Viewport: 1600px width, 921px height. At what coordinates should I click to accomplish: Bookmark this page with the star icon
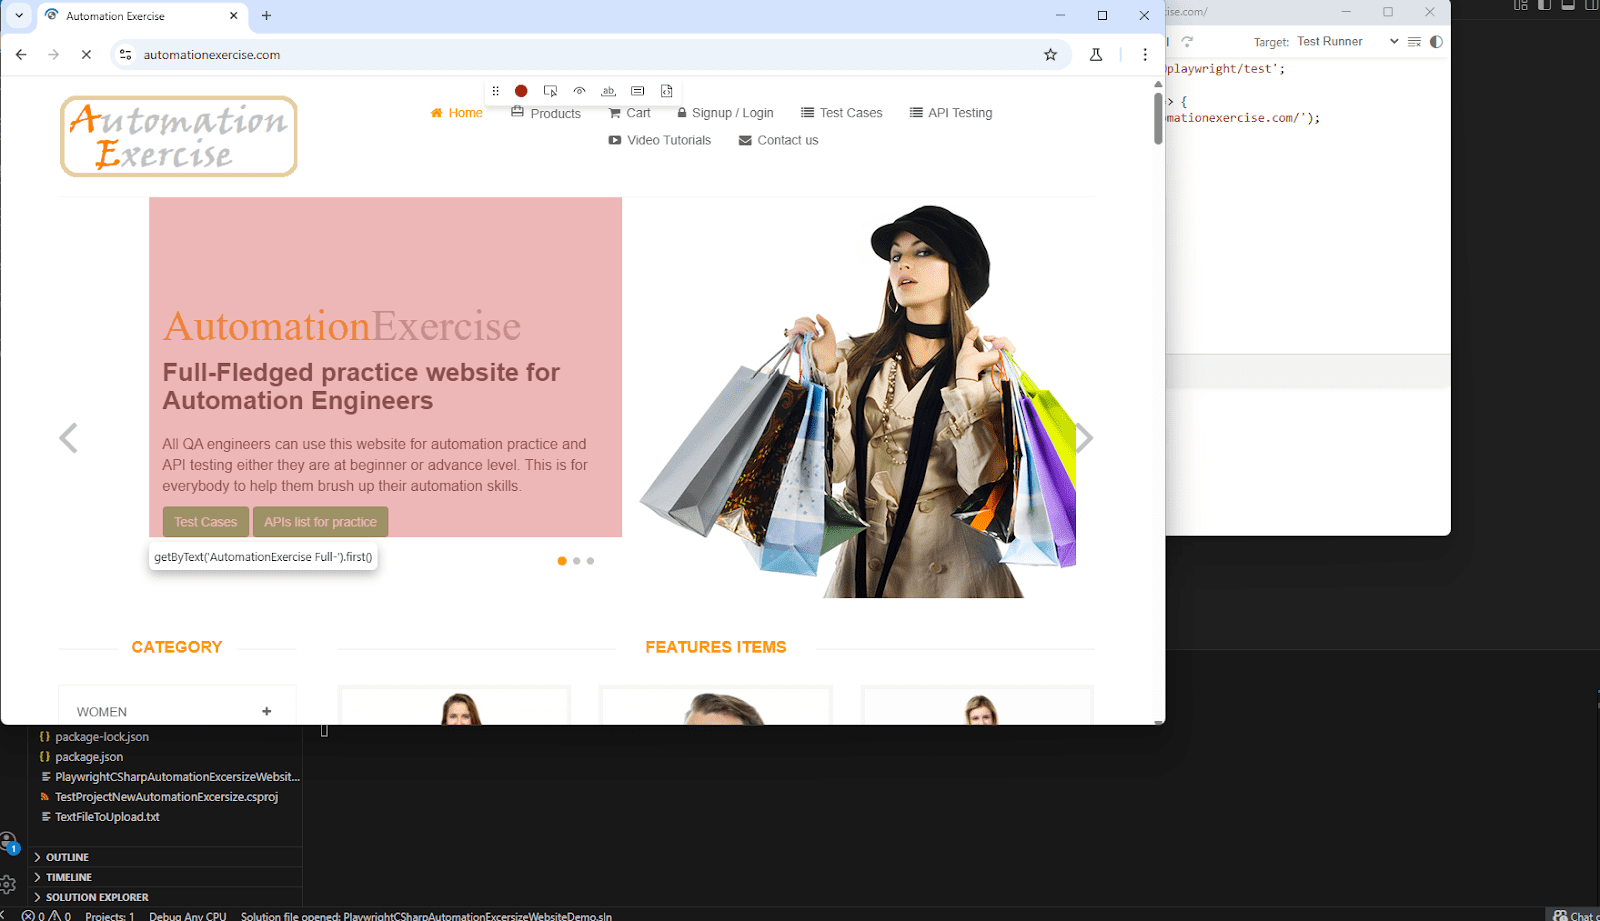1050,55
